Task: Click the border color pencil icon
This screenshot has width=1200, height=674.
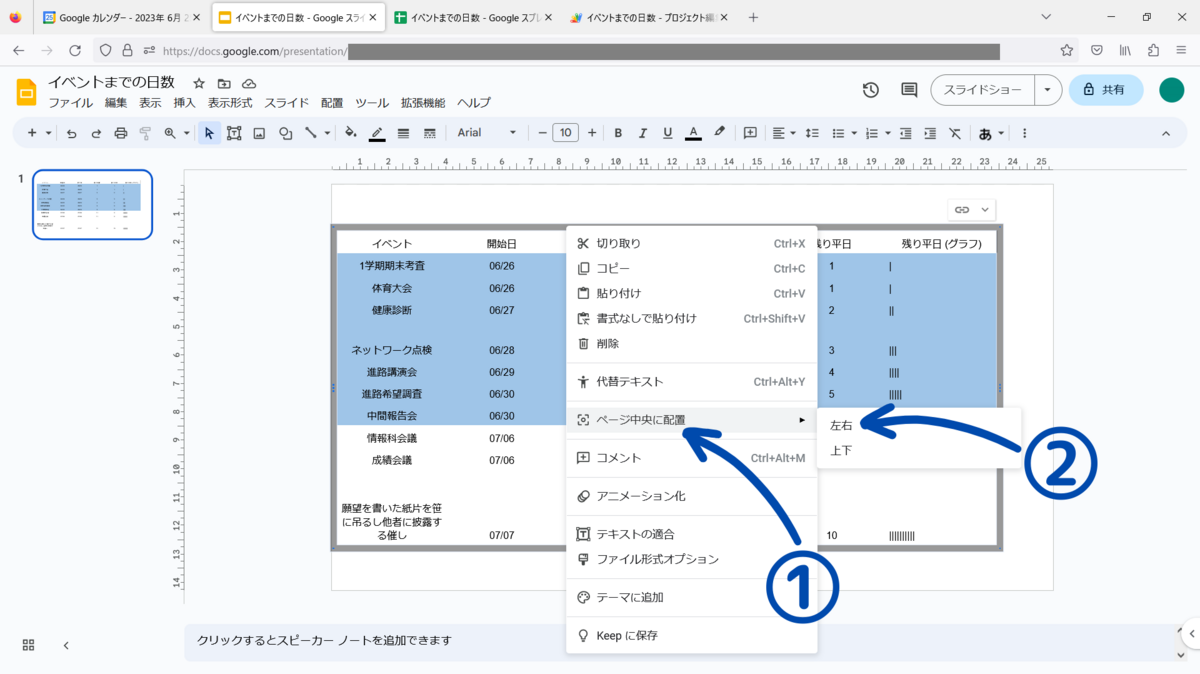Action: [377, 133]
